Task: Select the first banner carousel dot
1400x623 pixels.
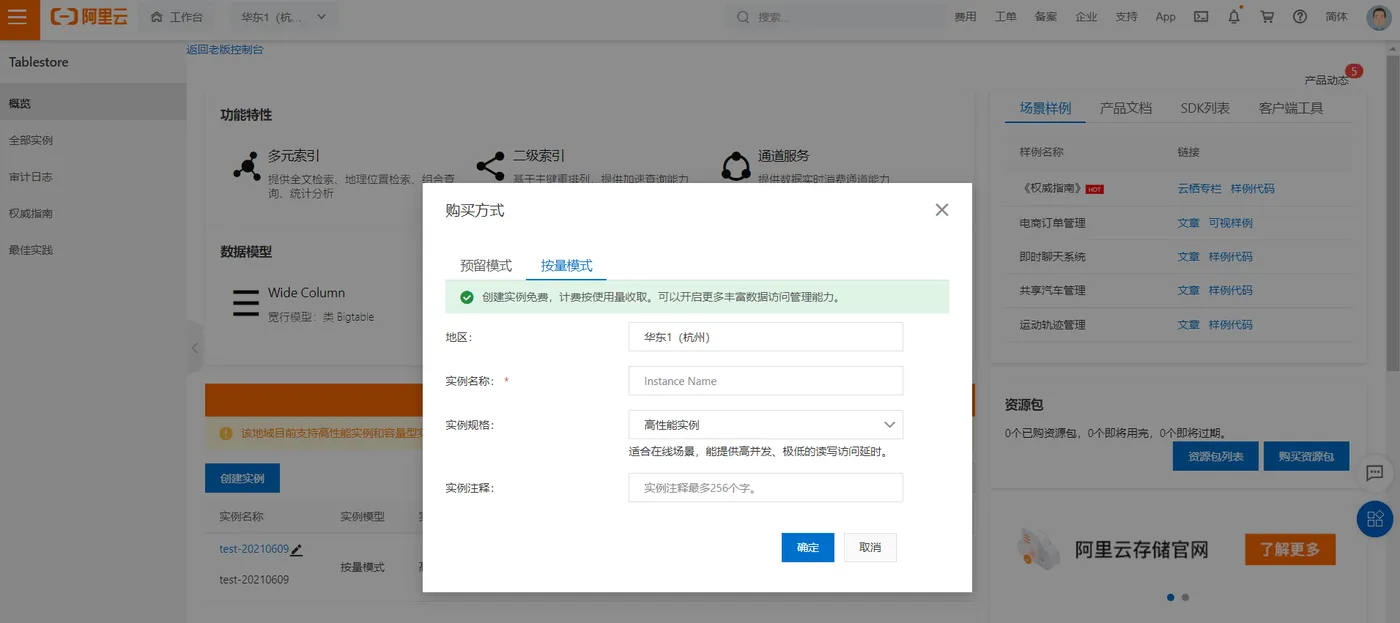Action: click(x=1171, y=597)
